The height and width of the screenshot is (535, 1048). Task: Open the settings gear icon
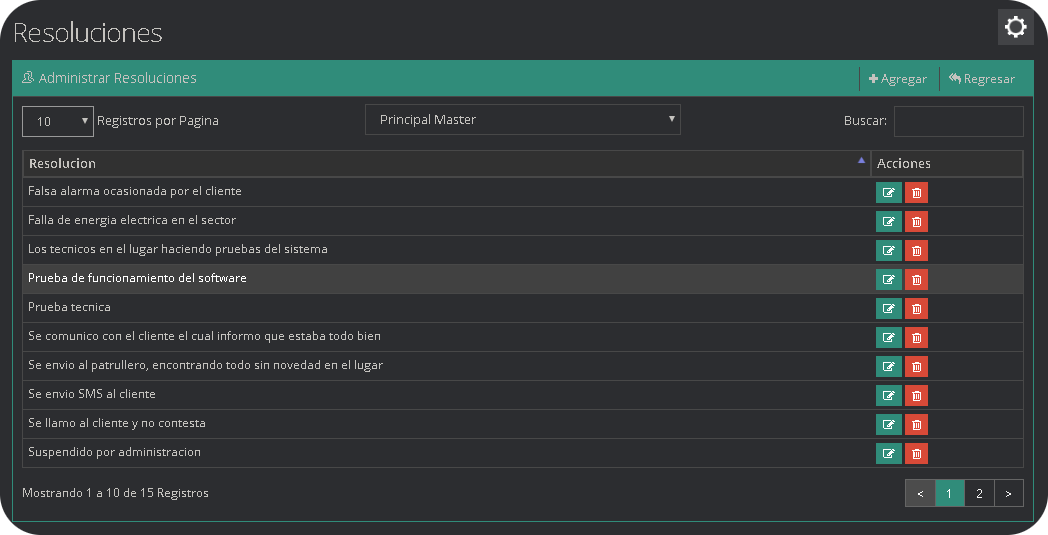pyautogui.click(x=1015, y=27)
